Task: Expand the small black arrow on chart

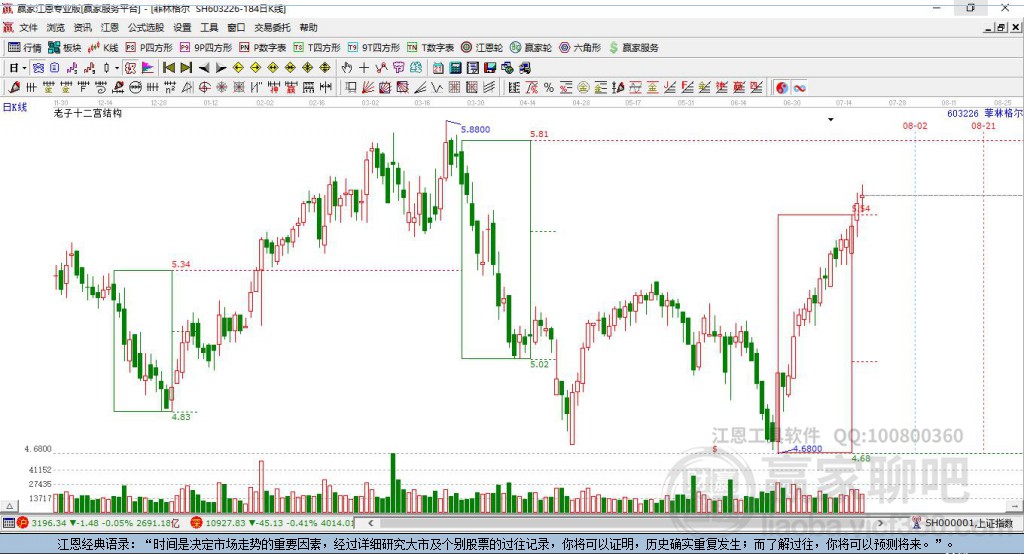Action: 831,120
